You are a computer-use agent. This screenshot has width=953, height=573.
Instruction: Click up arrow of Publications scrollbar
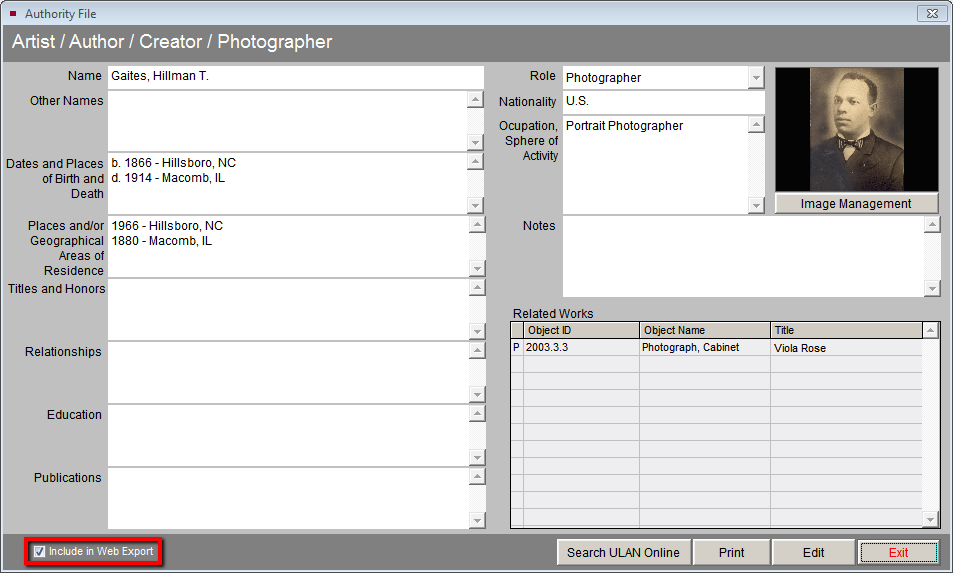coord(477,476)
